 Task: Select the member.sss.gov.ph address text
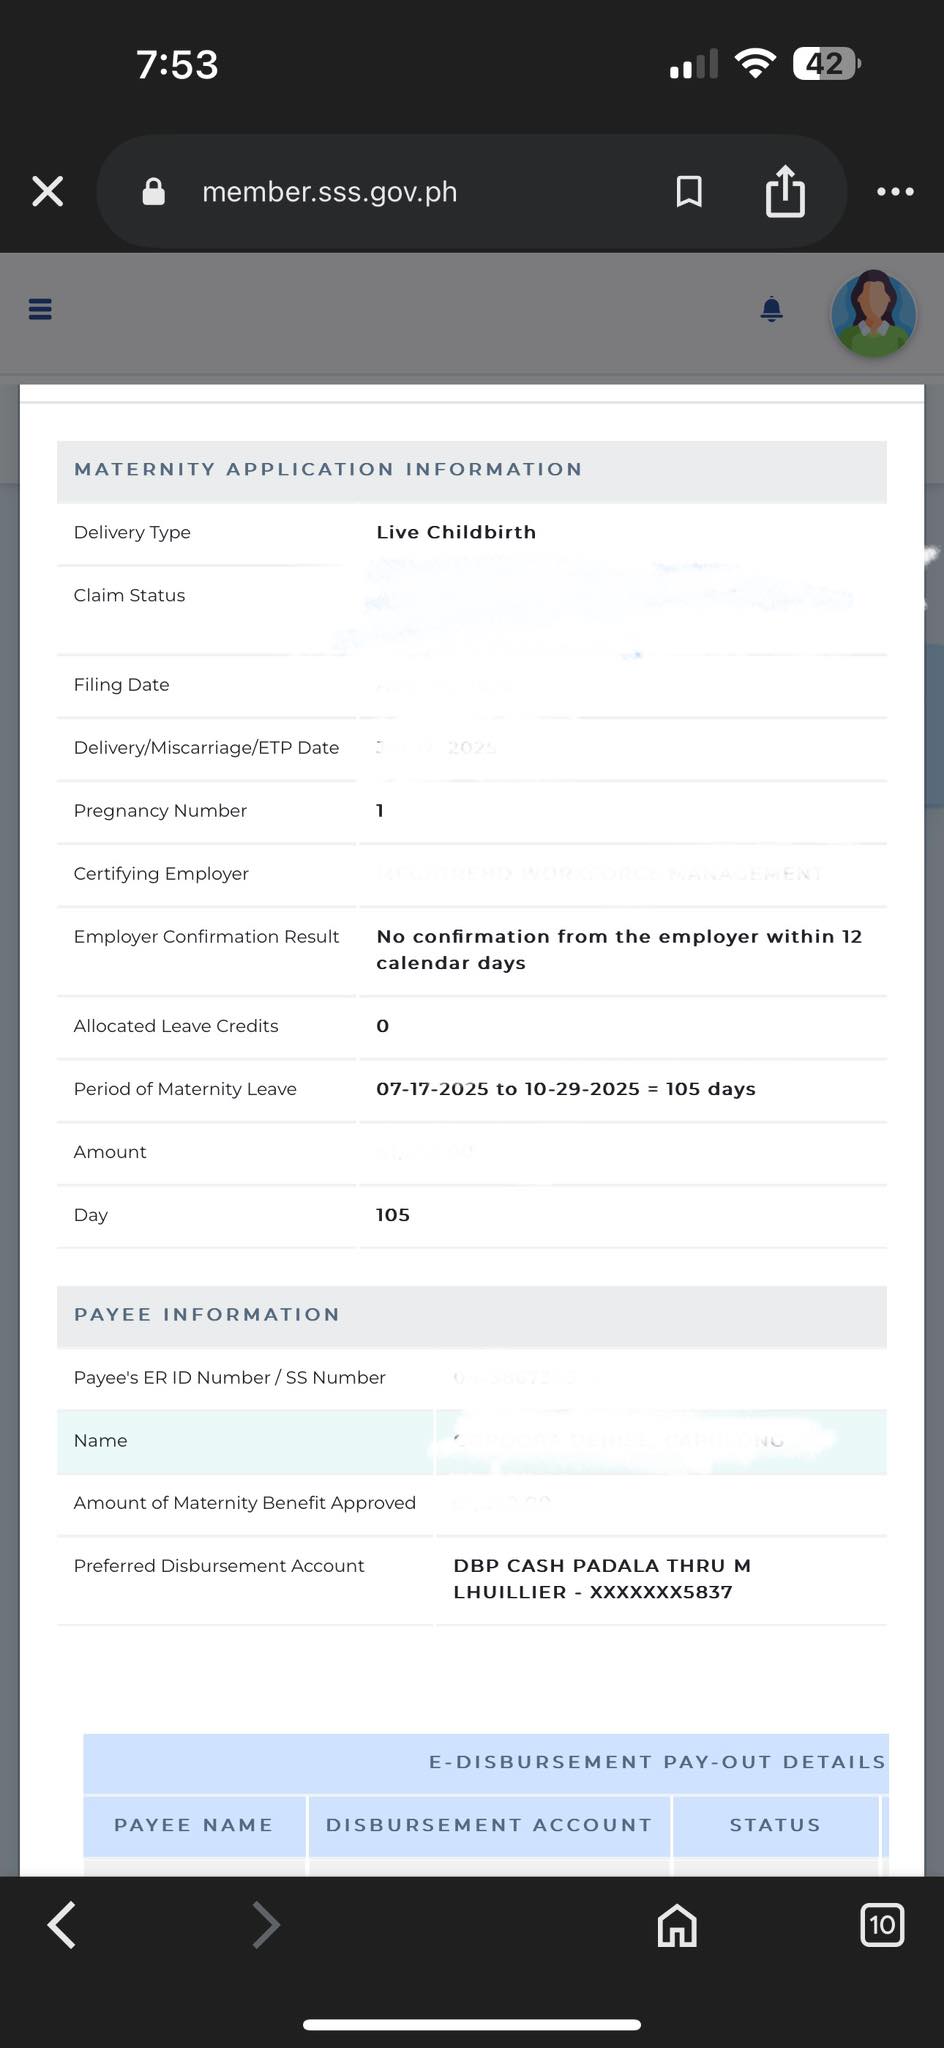(x=329, y=191)
